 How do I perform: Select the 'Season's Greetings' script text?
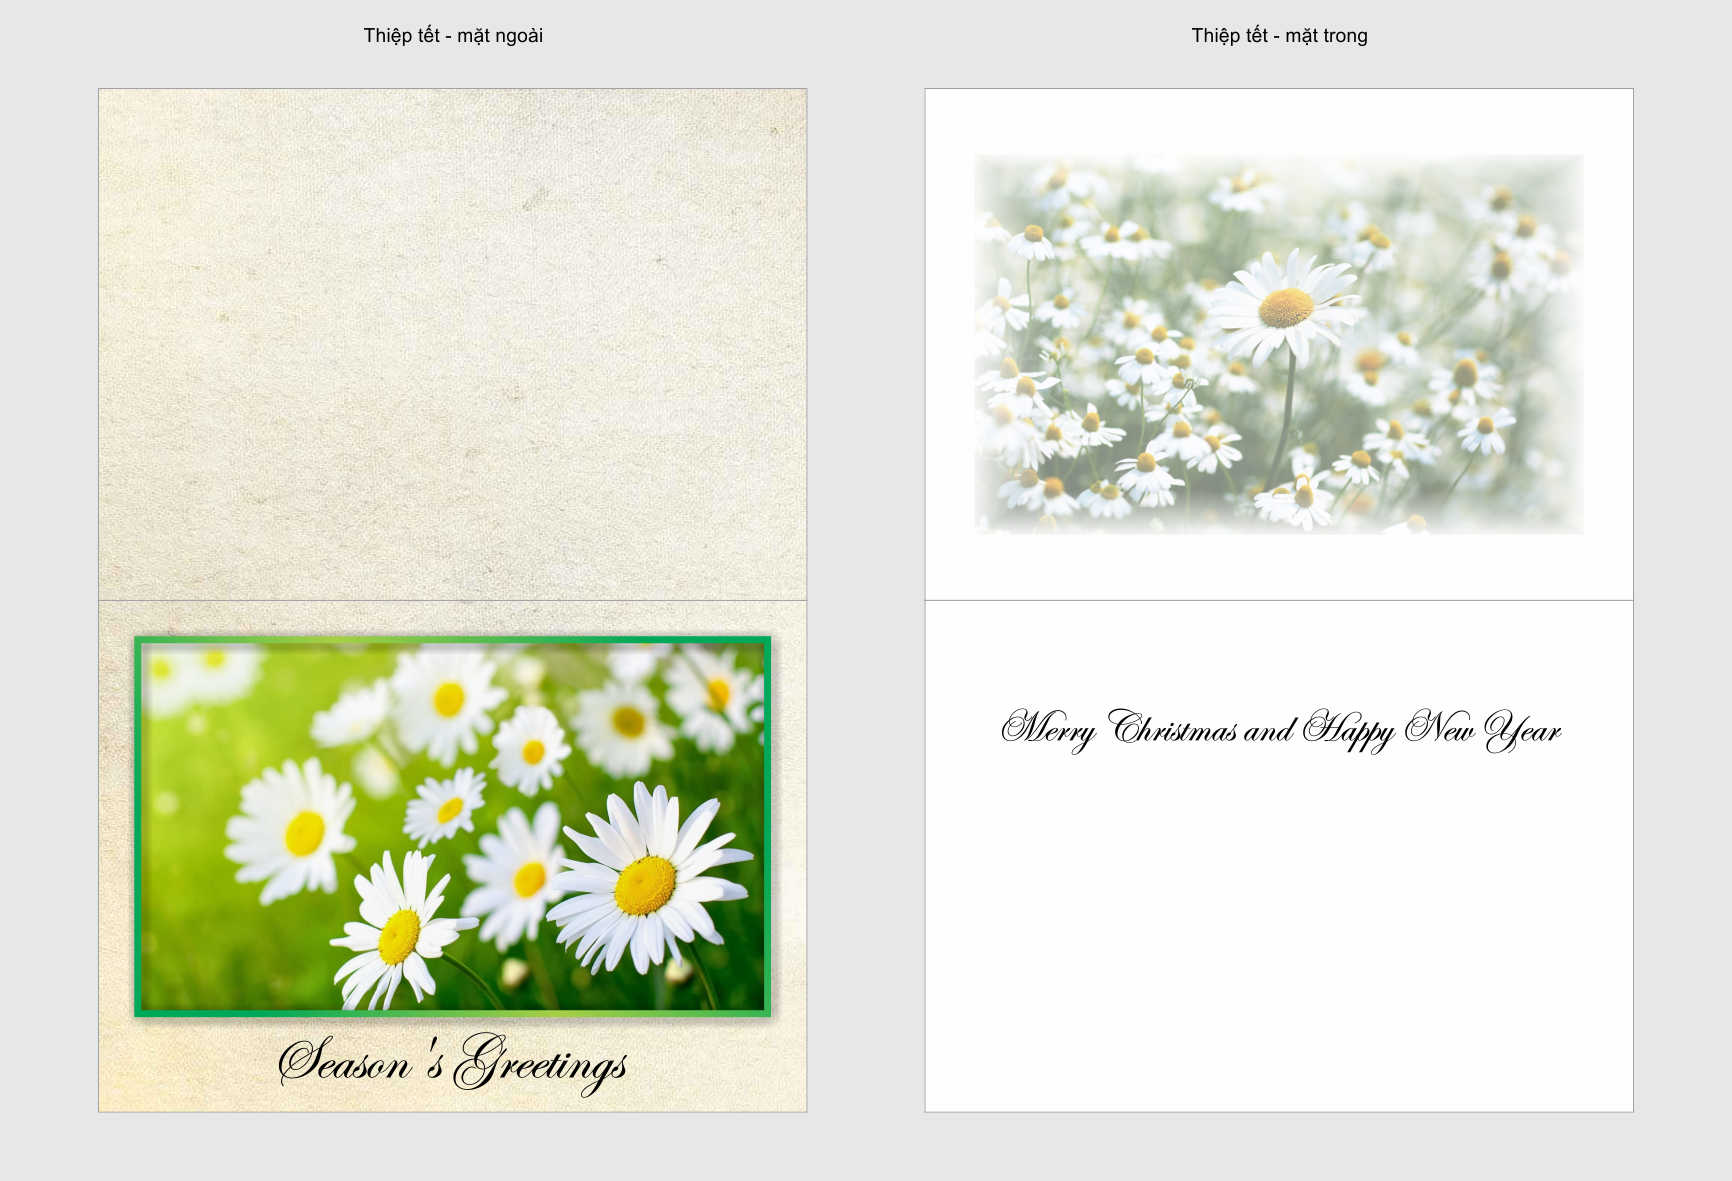point(453,1063)
